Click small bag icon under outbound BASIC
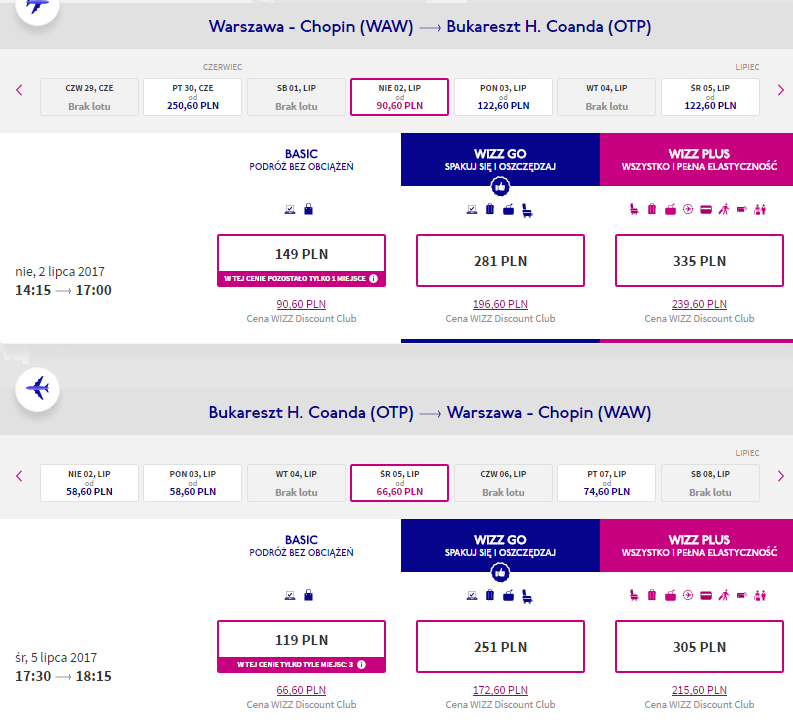Screen dimensions: 793x724 (309, 209)
